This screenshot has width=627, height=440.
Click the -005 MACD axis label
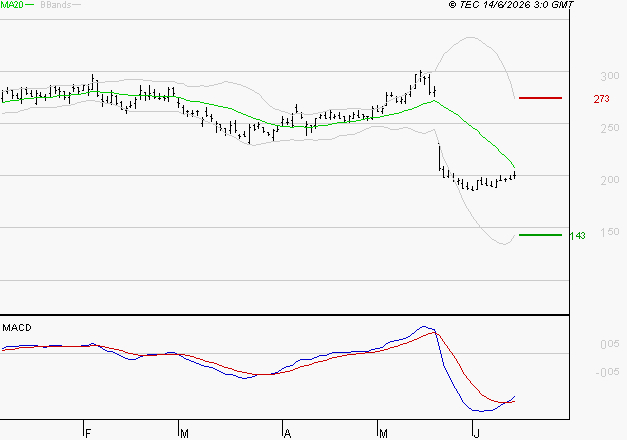(x=607, y=372)
